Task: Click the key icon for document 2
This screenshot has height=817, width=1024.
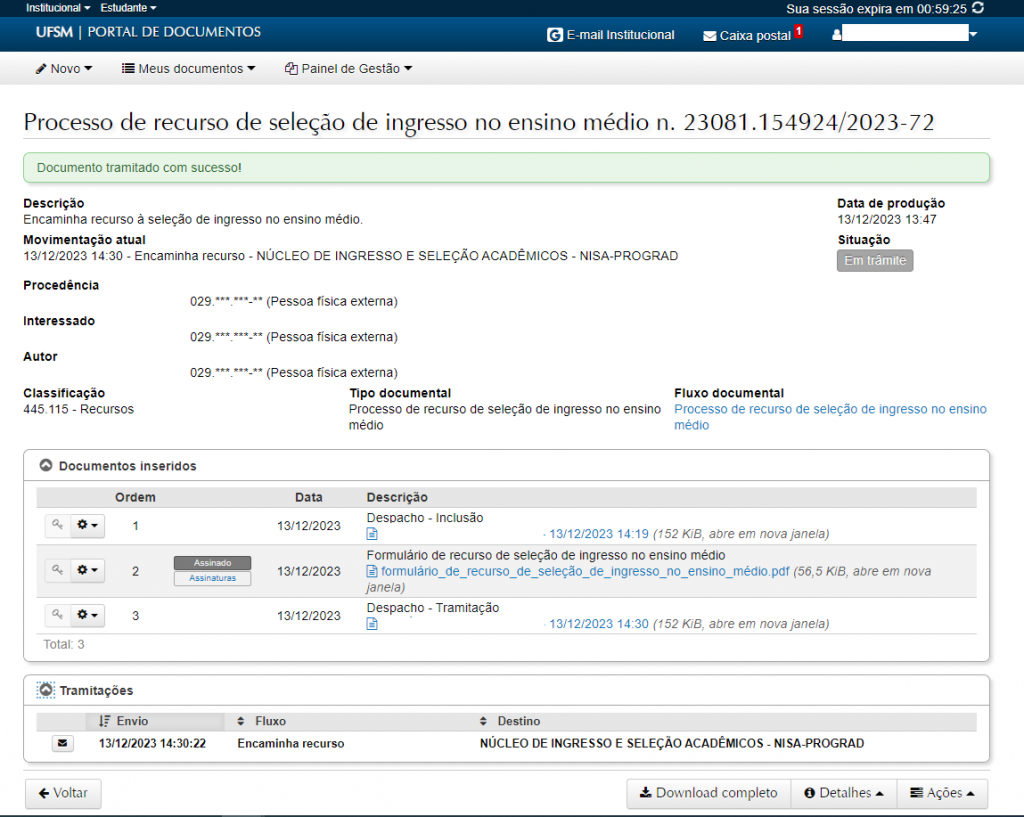Action: tap(57, 570)
